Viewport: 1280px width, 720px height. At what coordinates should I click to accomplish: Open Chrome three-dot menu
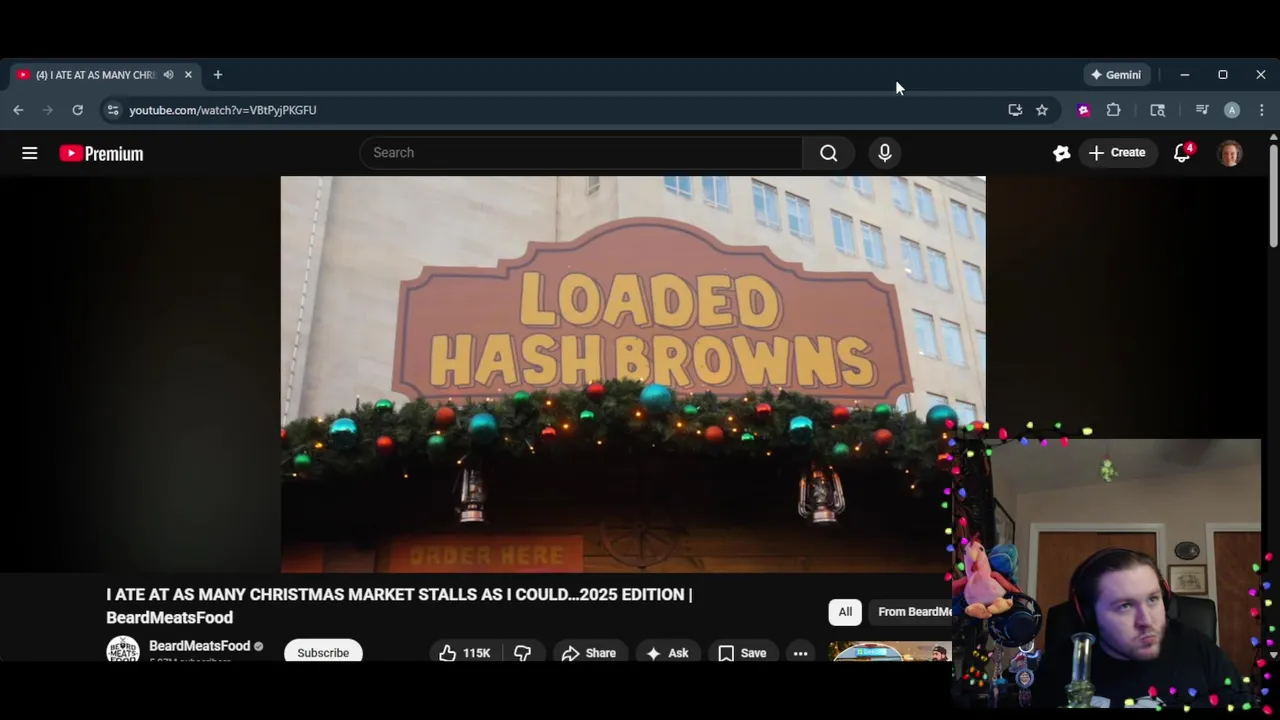(1261, 110)
